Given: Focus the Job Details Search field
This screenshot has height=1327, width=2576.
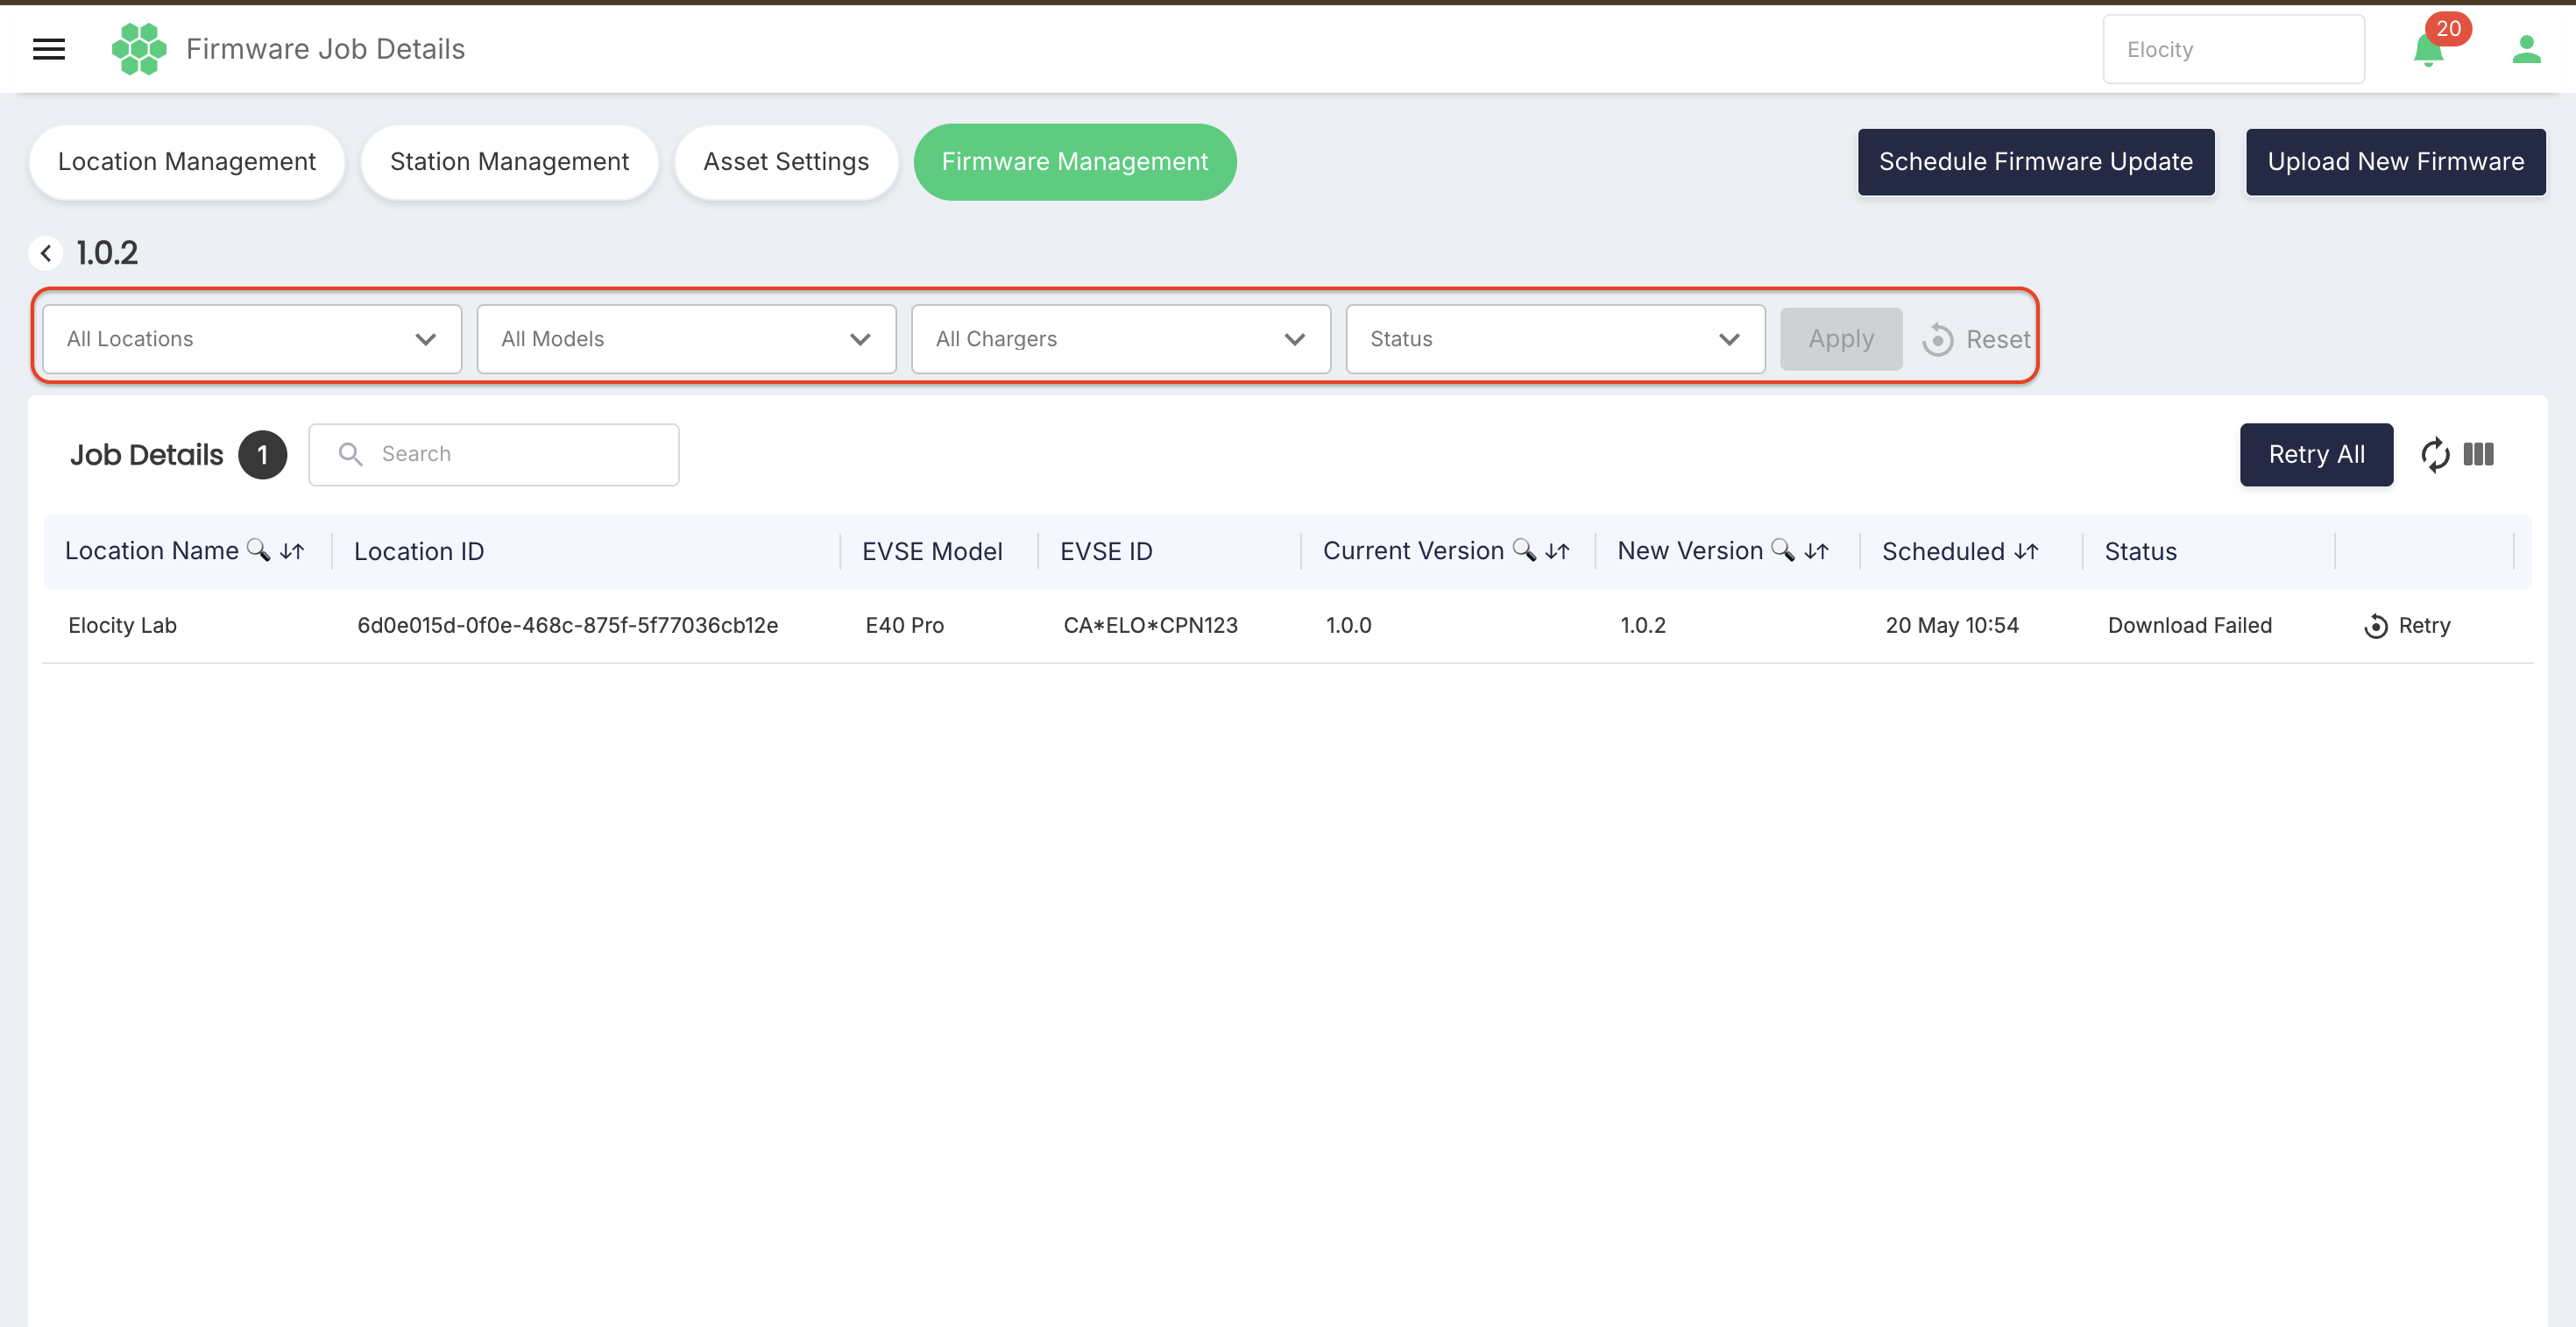Looking at the screenshot, I should tap(494, 455).
